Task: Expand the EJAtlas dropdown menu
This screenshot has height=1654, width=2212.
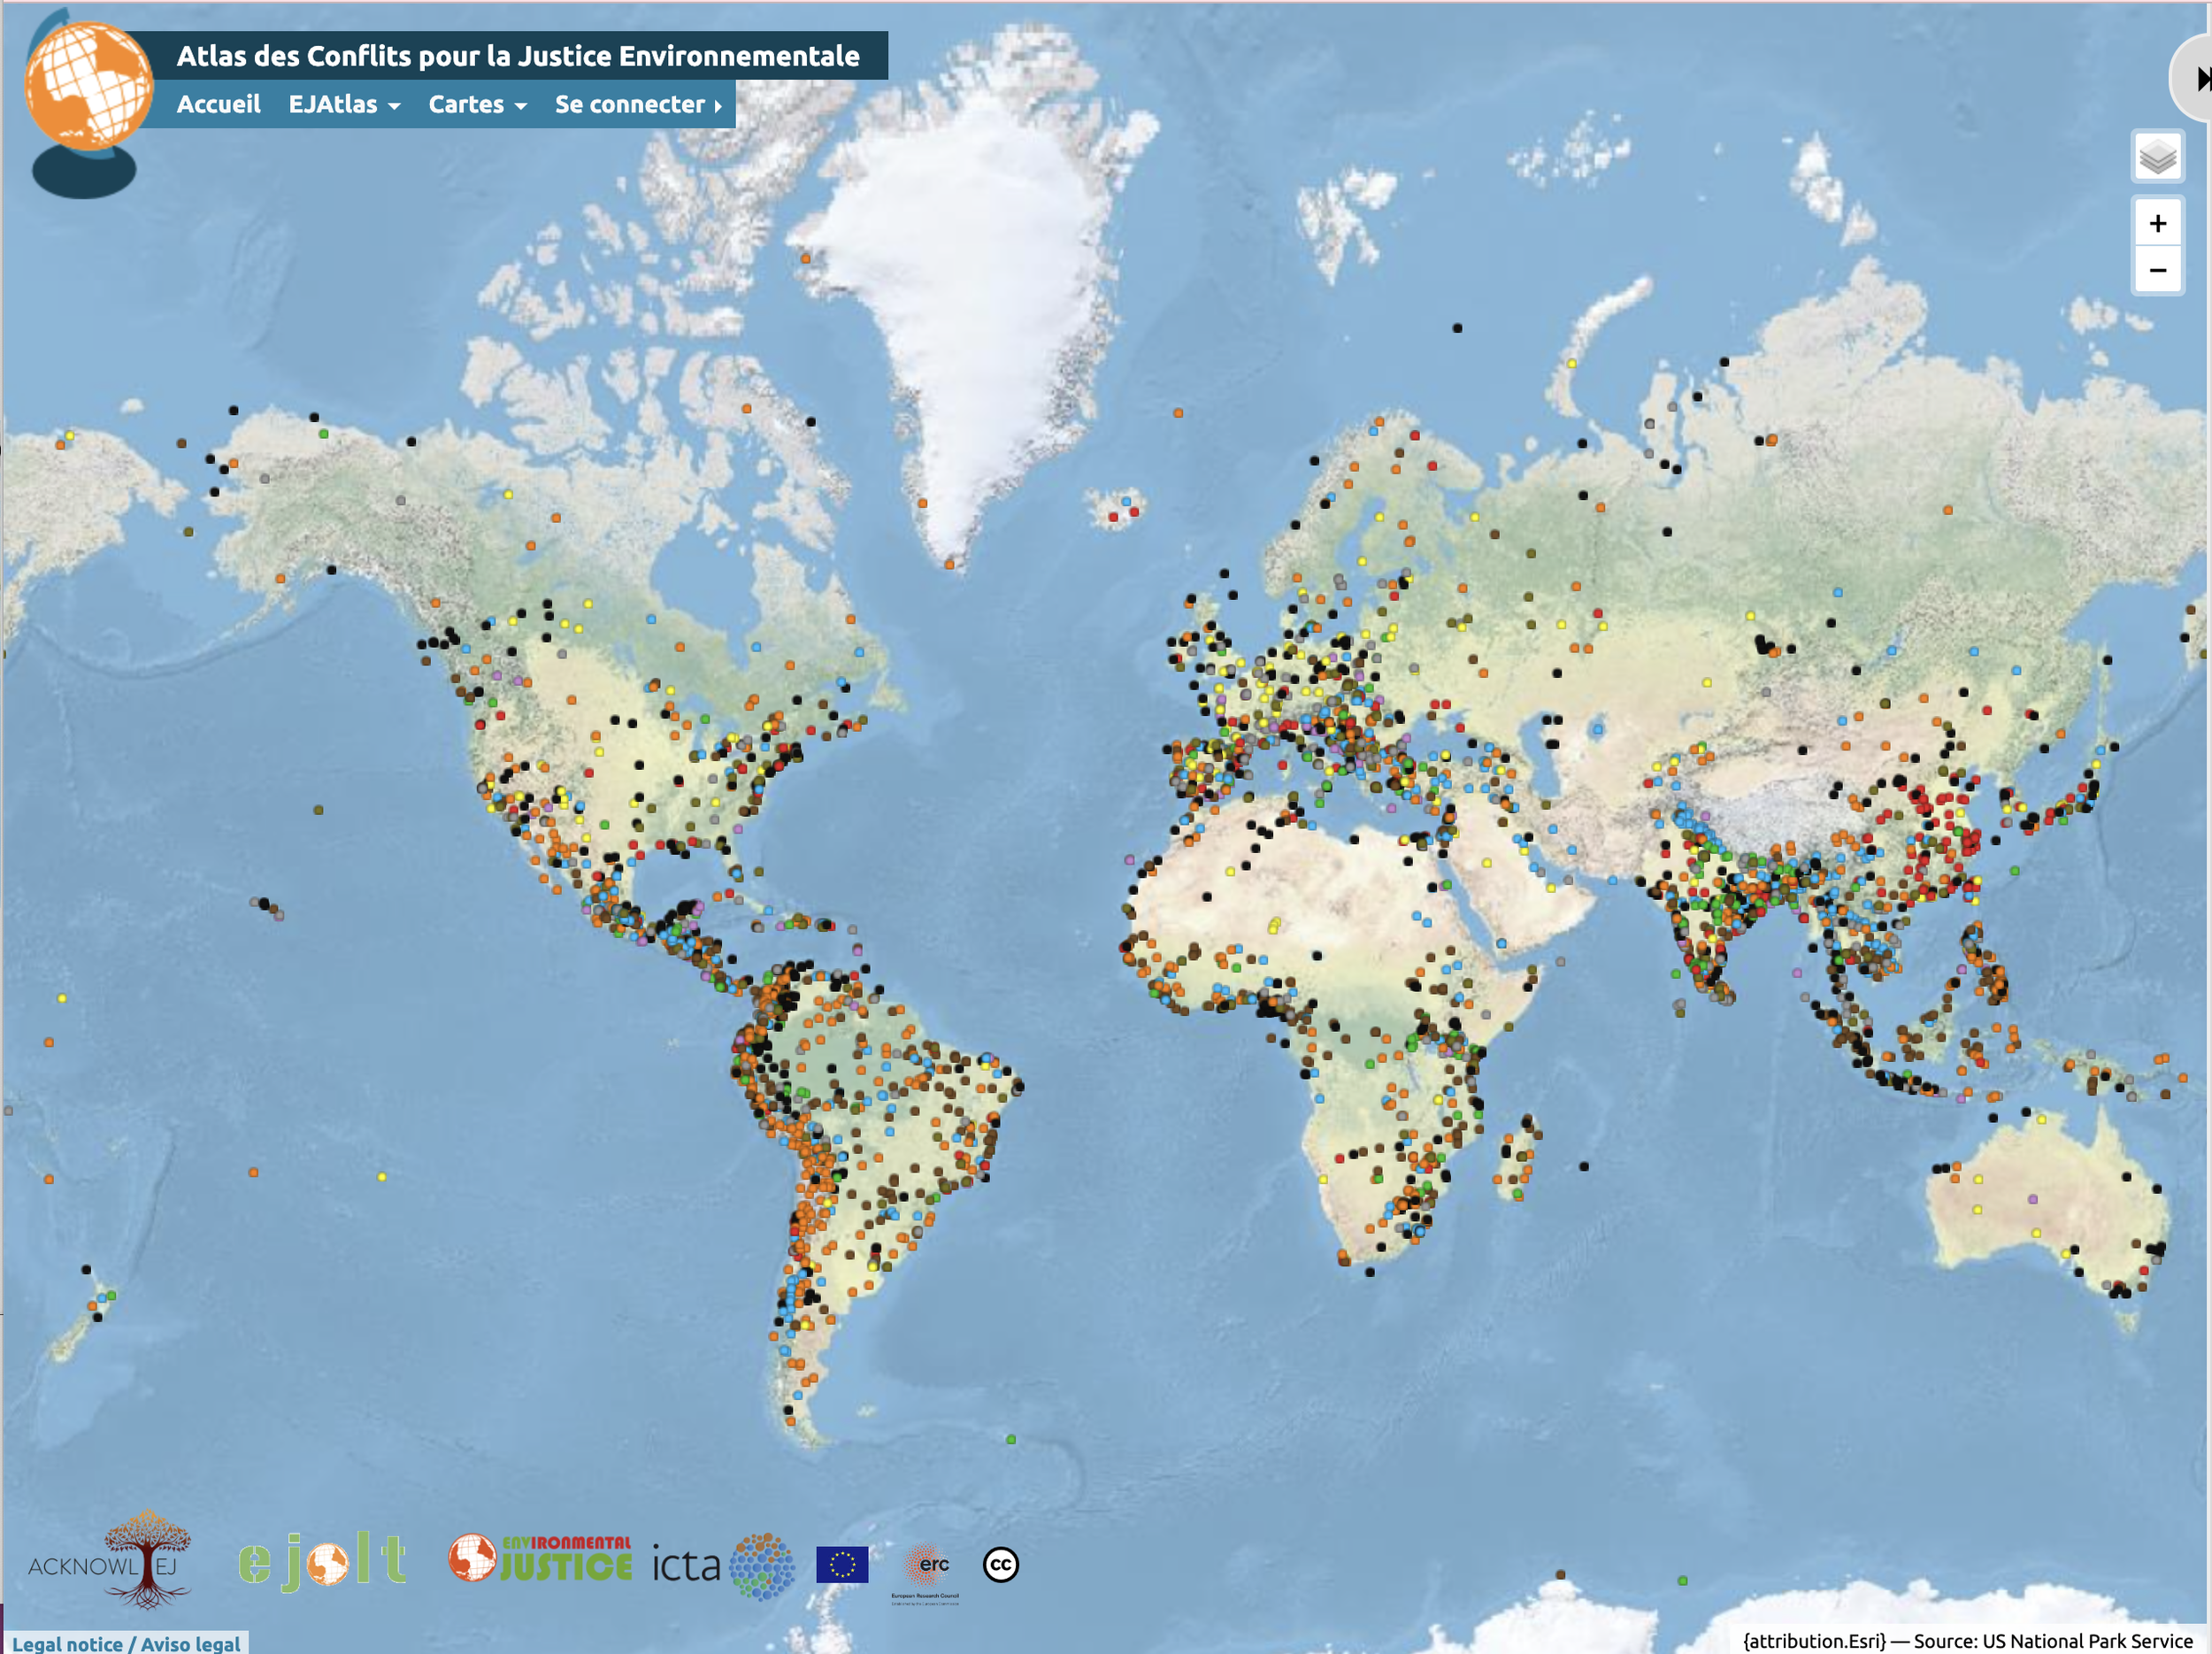Action: click(x=344, y=105)
